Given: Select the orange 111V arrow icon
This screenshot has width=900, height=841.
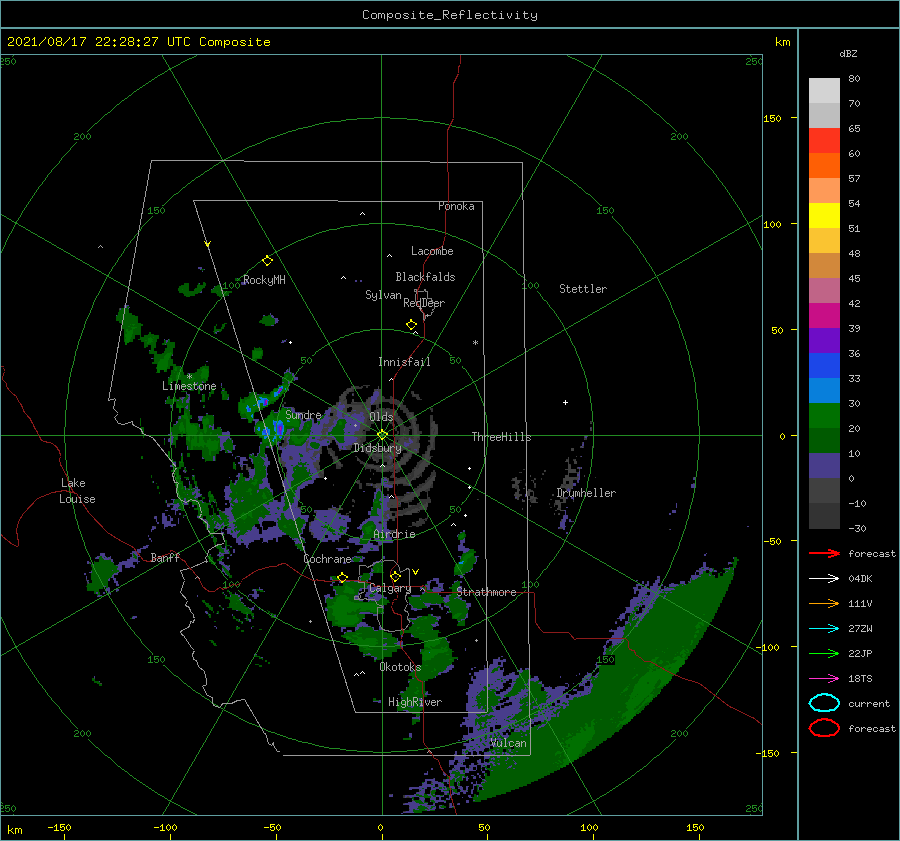Looking at the screenshot, I should pyautogui.click(x=824, y=603).
